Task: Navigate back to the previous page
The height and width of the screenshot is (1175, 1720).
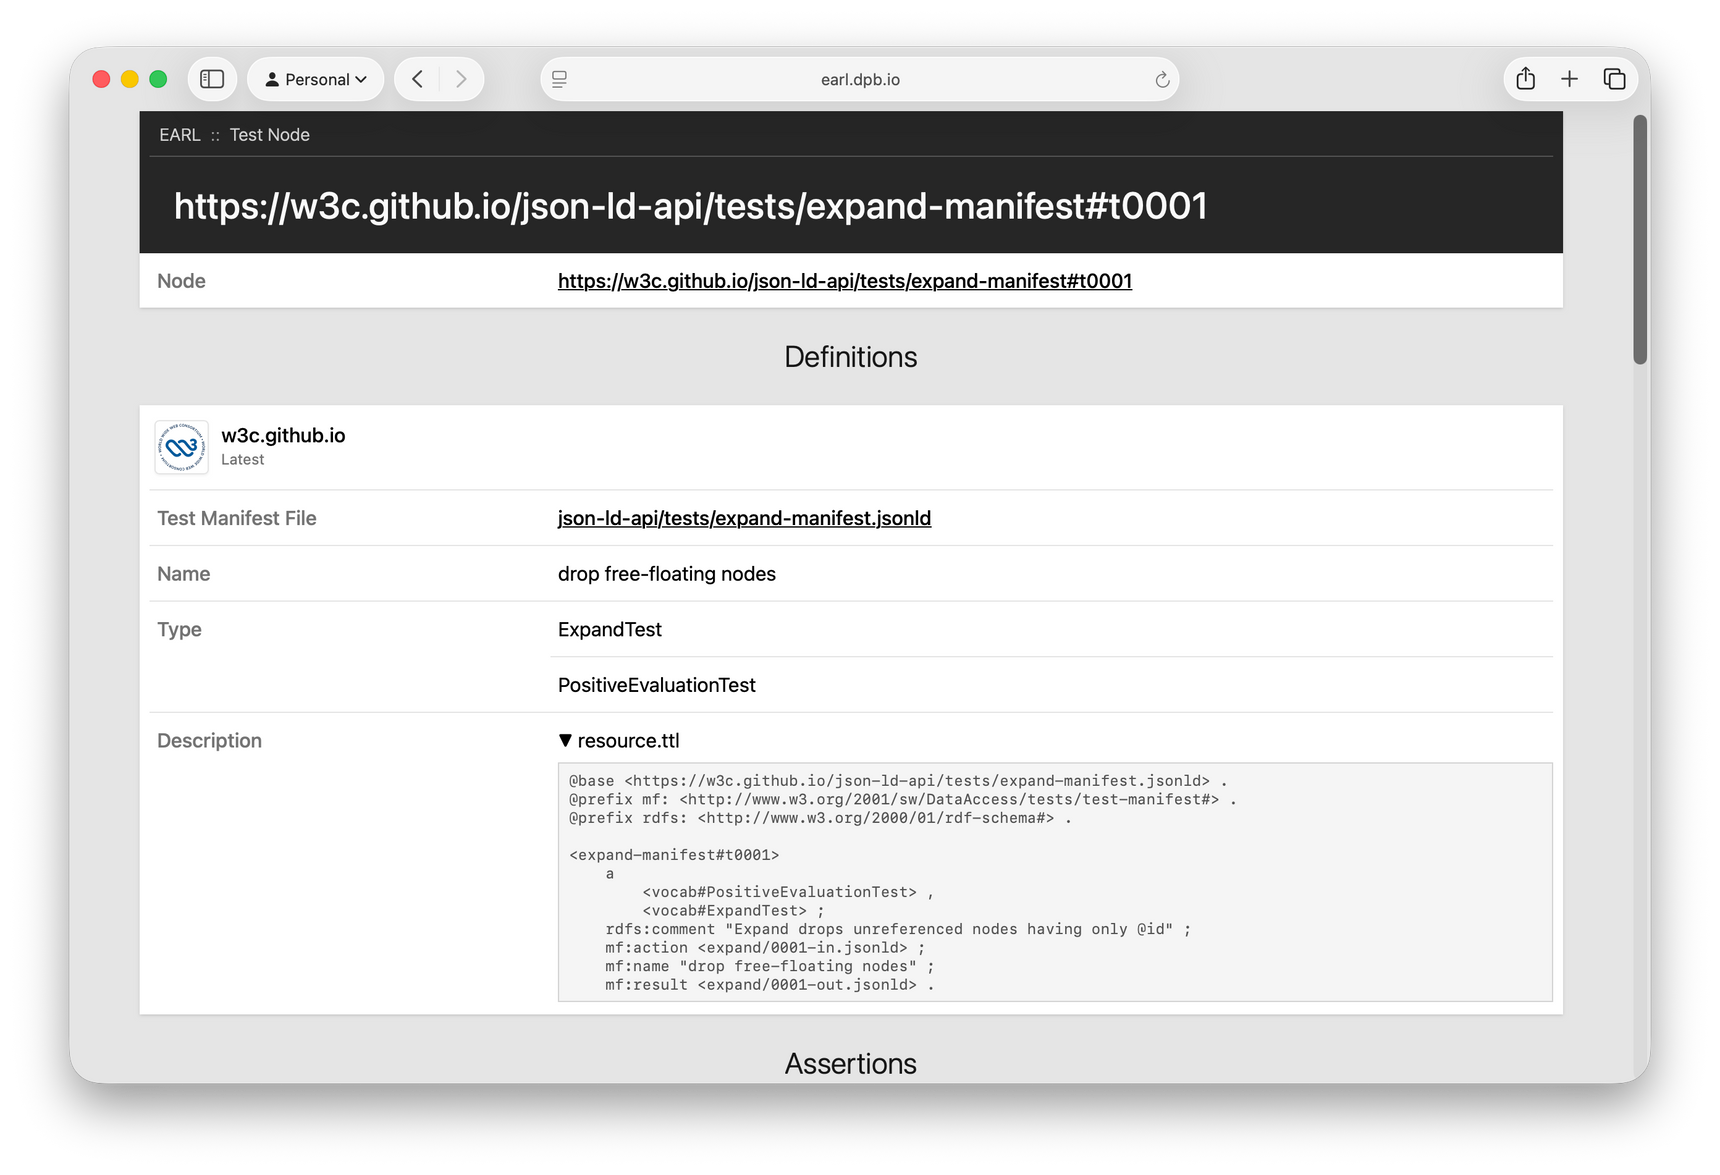Action: [x=417, y=78]
